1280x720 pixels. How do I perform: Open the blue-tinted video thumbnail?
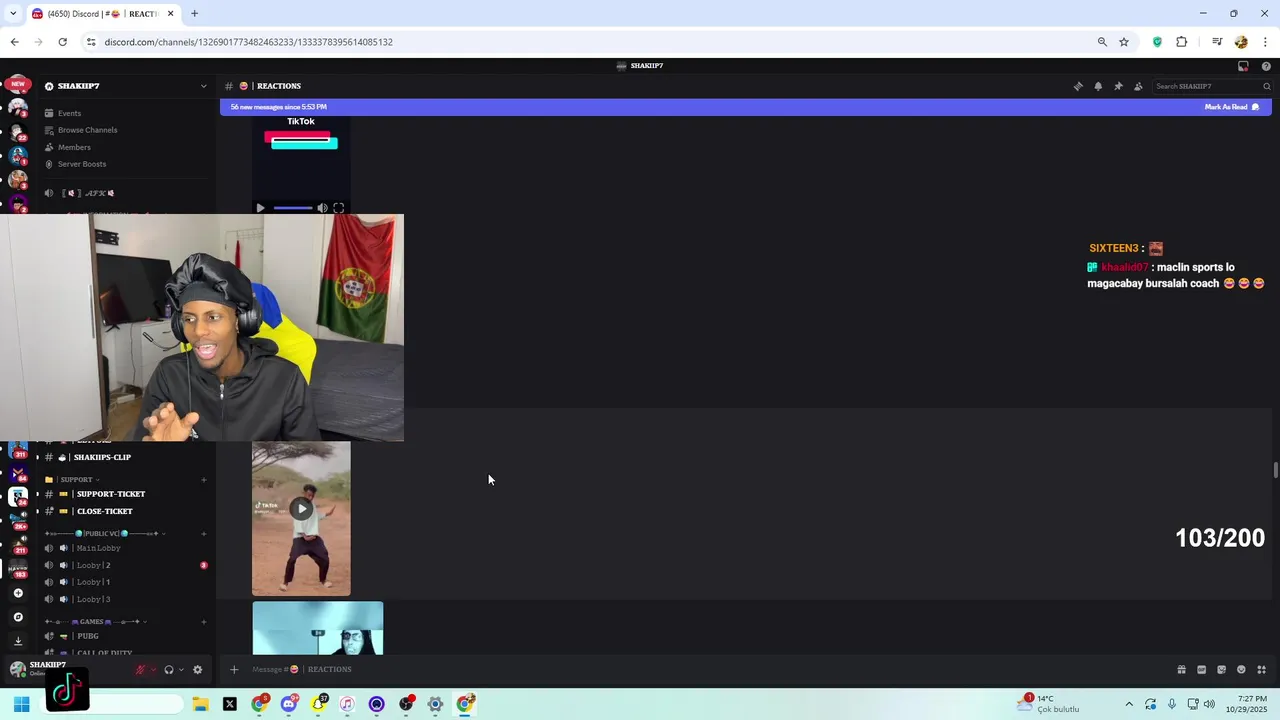317,628
